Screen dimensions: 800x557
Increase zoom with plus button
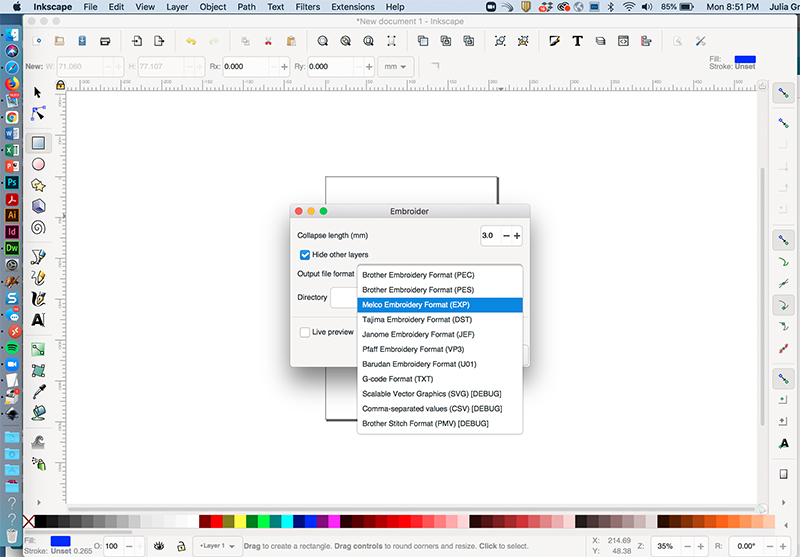tap(701, 546)
